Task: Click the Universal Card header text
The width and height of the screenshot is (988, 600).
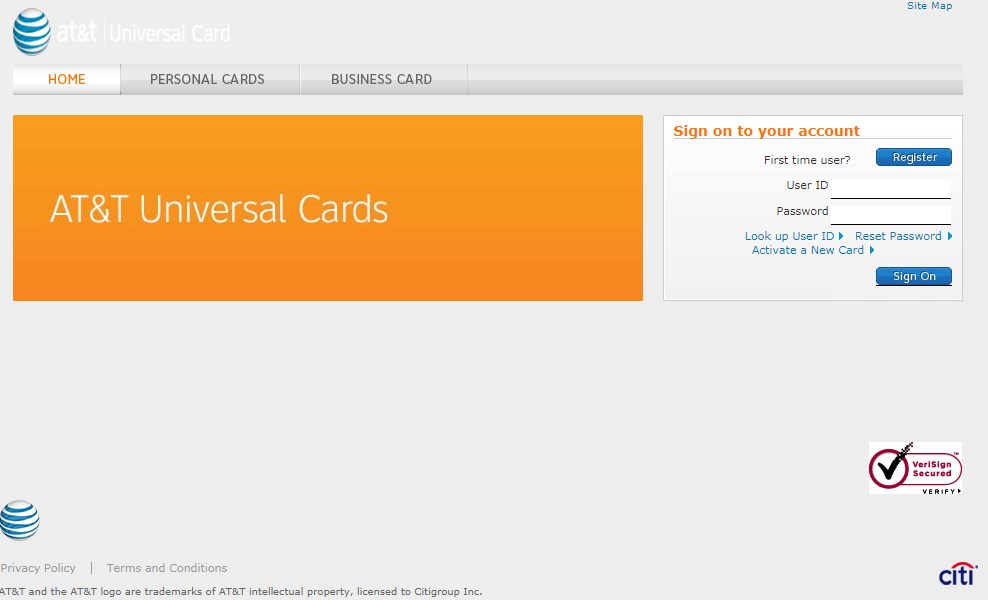Action: pyautogui.click(x=169, y=33)
